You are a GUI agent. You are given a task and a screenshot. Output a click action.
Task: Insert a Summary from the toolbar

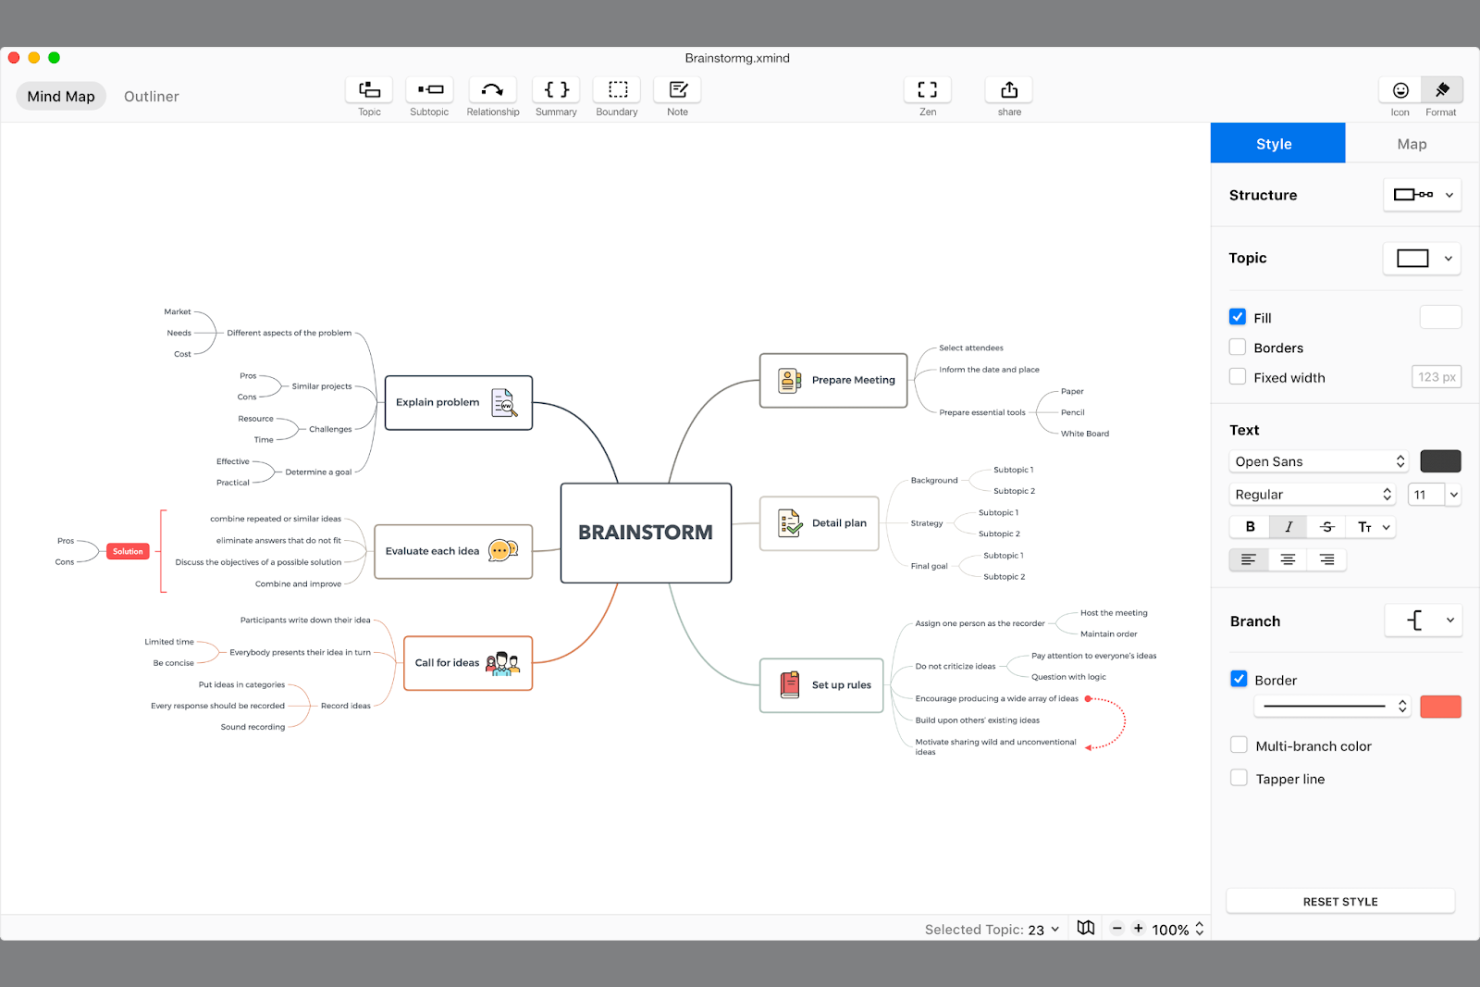pyautogui.click(x=556, y=95)
